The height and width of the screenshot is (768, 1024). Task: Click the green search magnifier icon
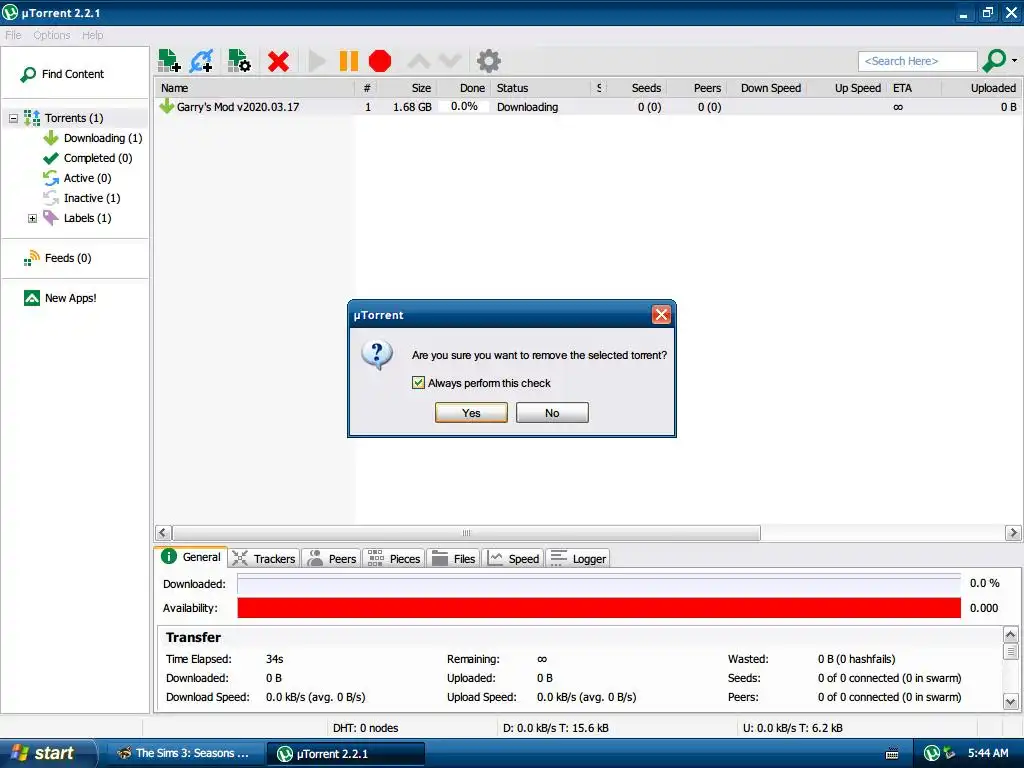[x=995, y=61]
